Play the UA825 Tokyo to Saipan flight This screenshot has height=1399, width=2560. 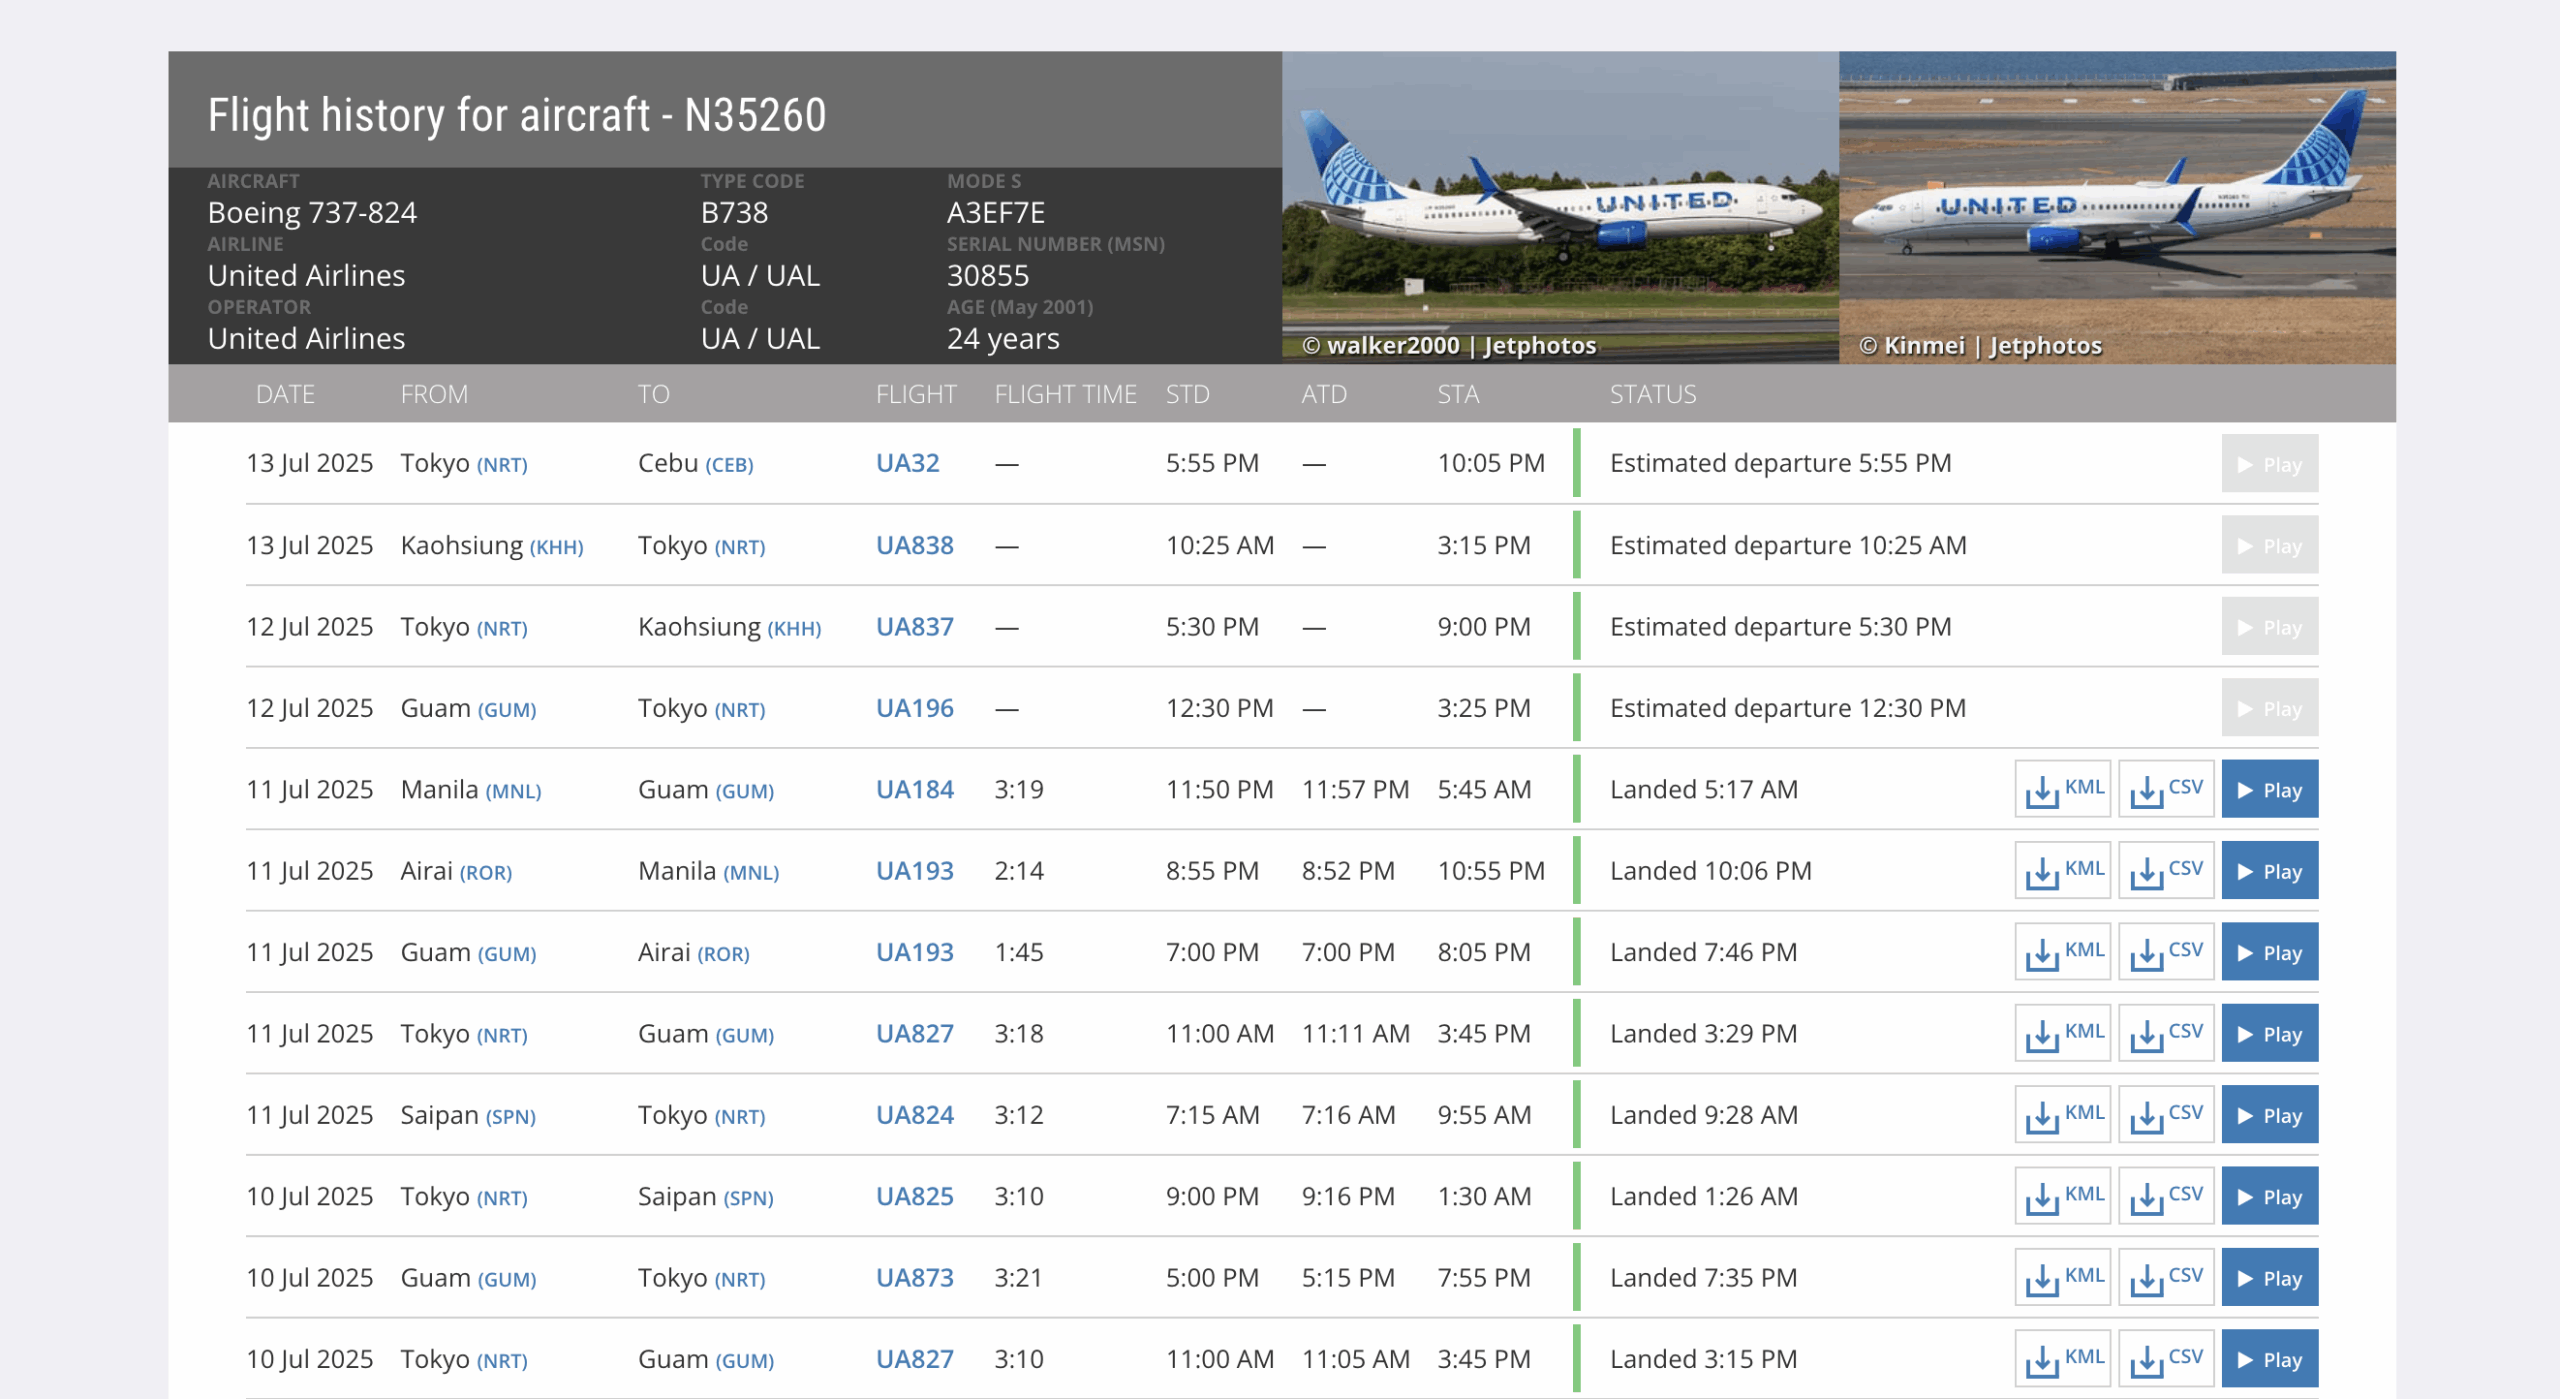coord(2269,1196)
